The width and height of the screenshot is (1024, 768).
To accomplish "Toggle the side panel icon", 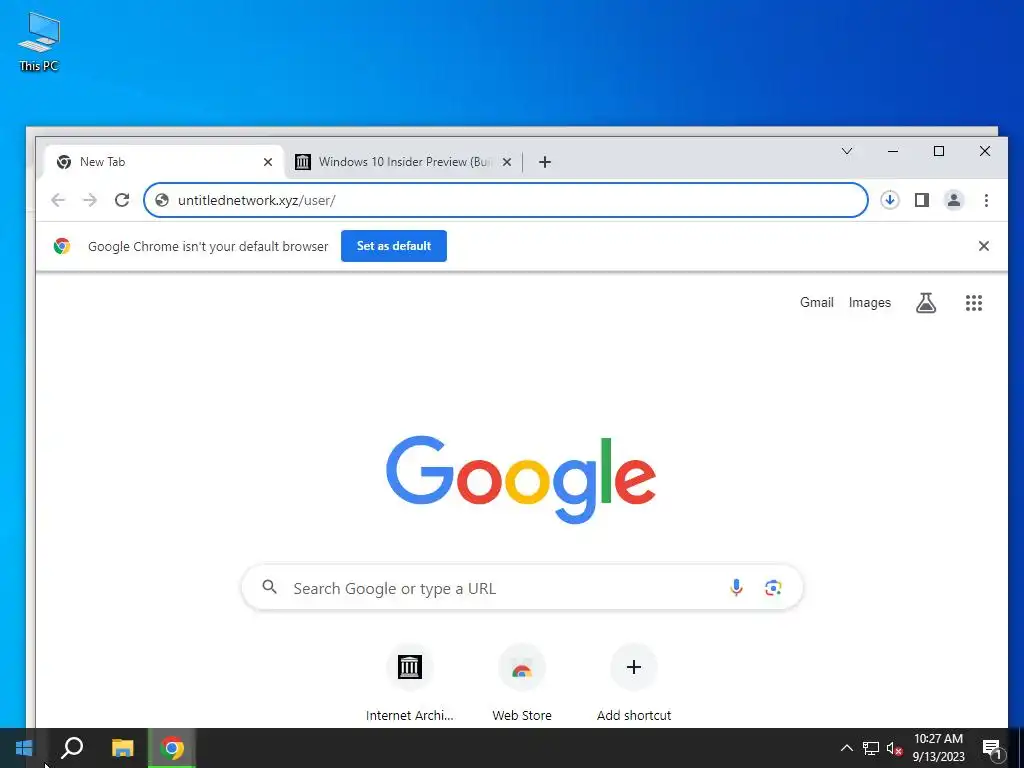I will pyautogui.click(x=921, y=200).
